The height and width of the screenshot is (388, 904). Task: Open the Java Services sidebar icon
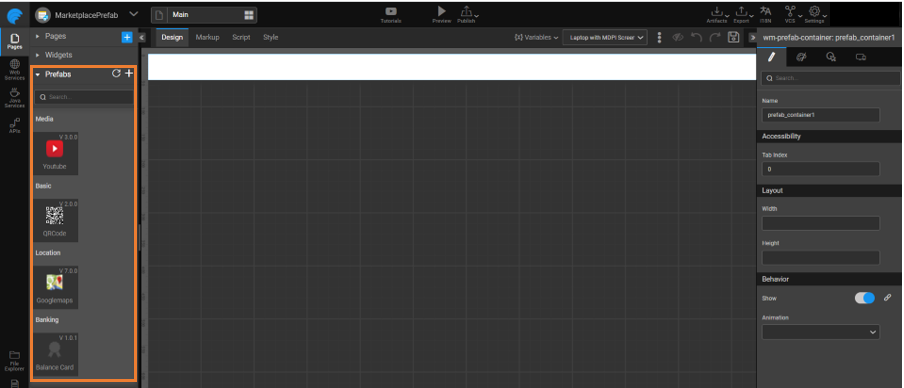14,92
